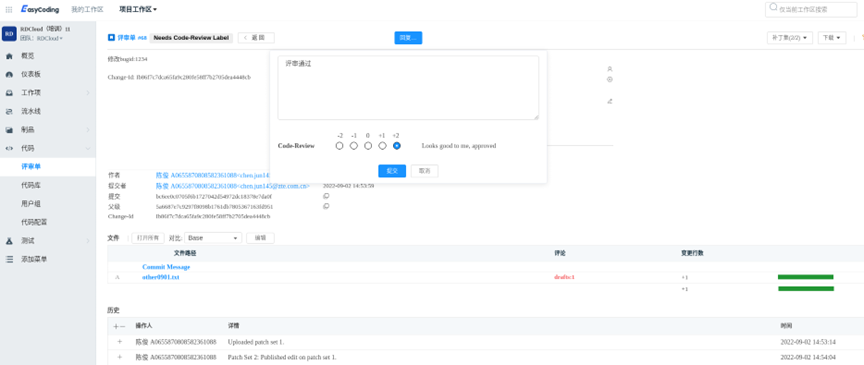Select Code-Review score +1

click(x=382, y=146)
